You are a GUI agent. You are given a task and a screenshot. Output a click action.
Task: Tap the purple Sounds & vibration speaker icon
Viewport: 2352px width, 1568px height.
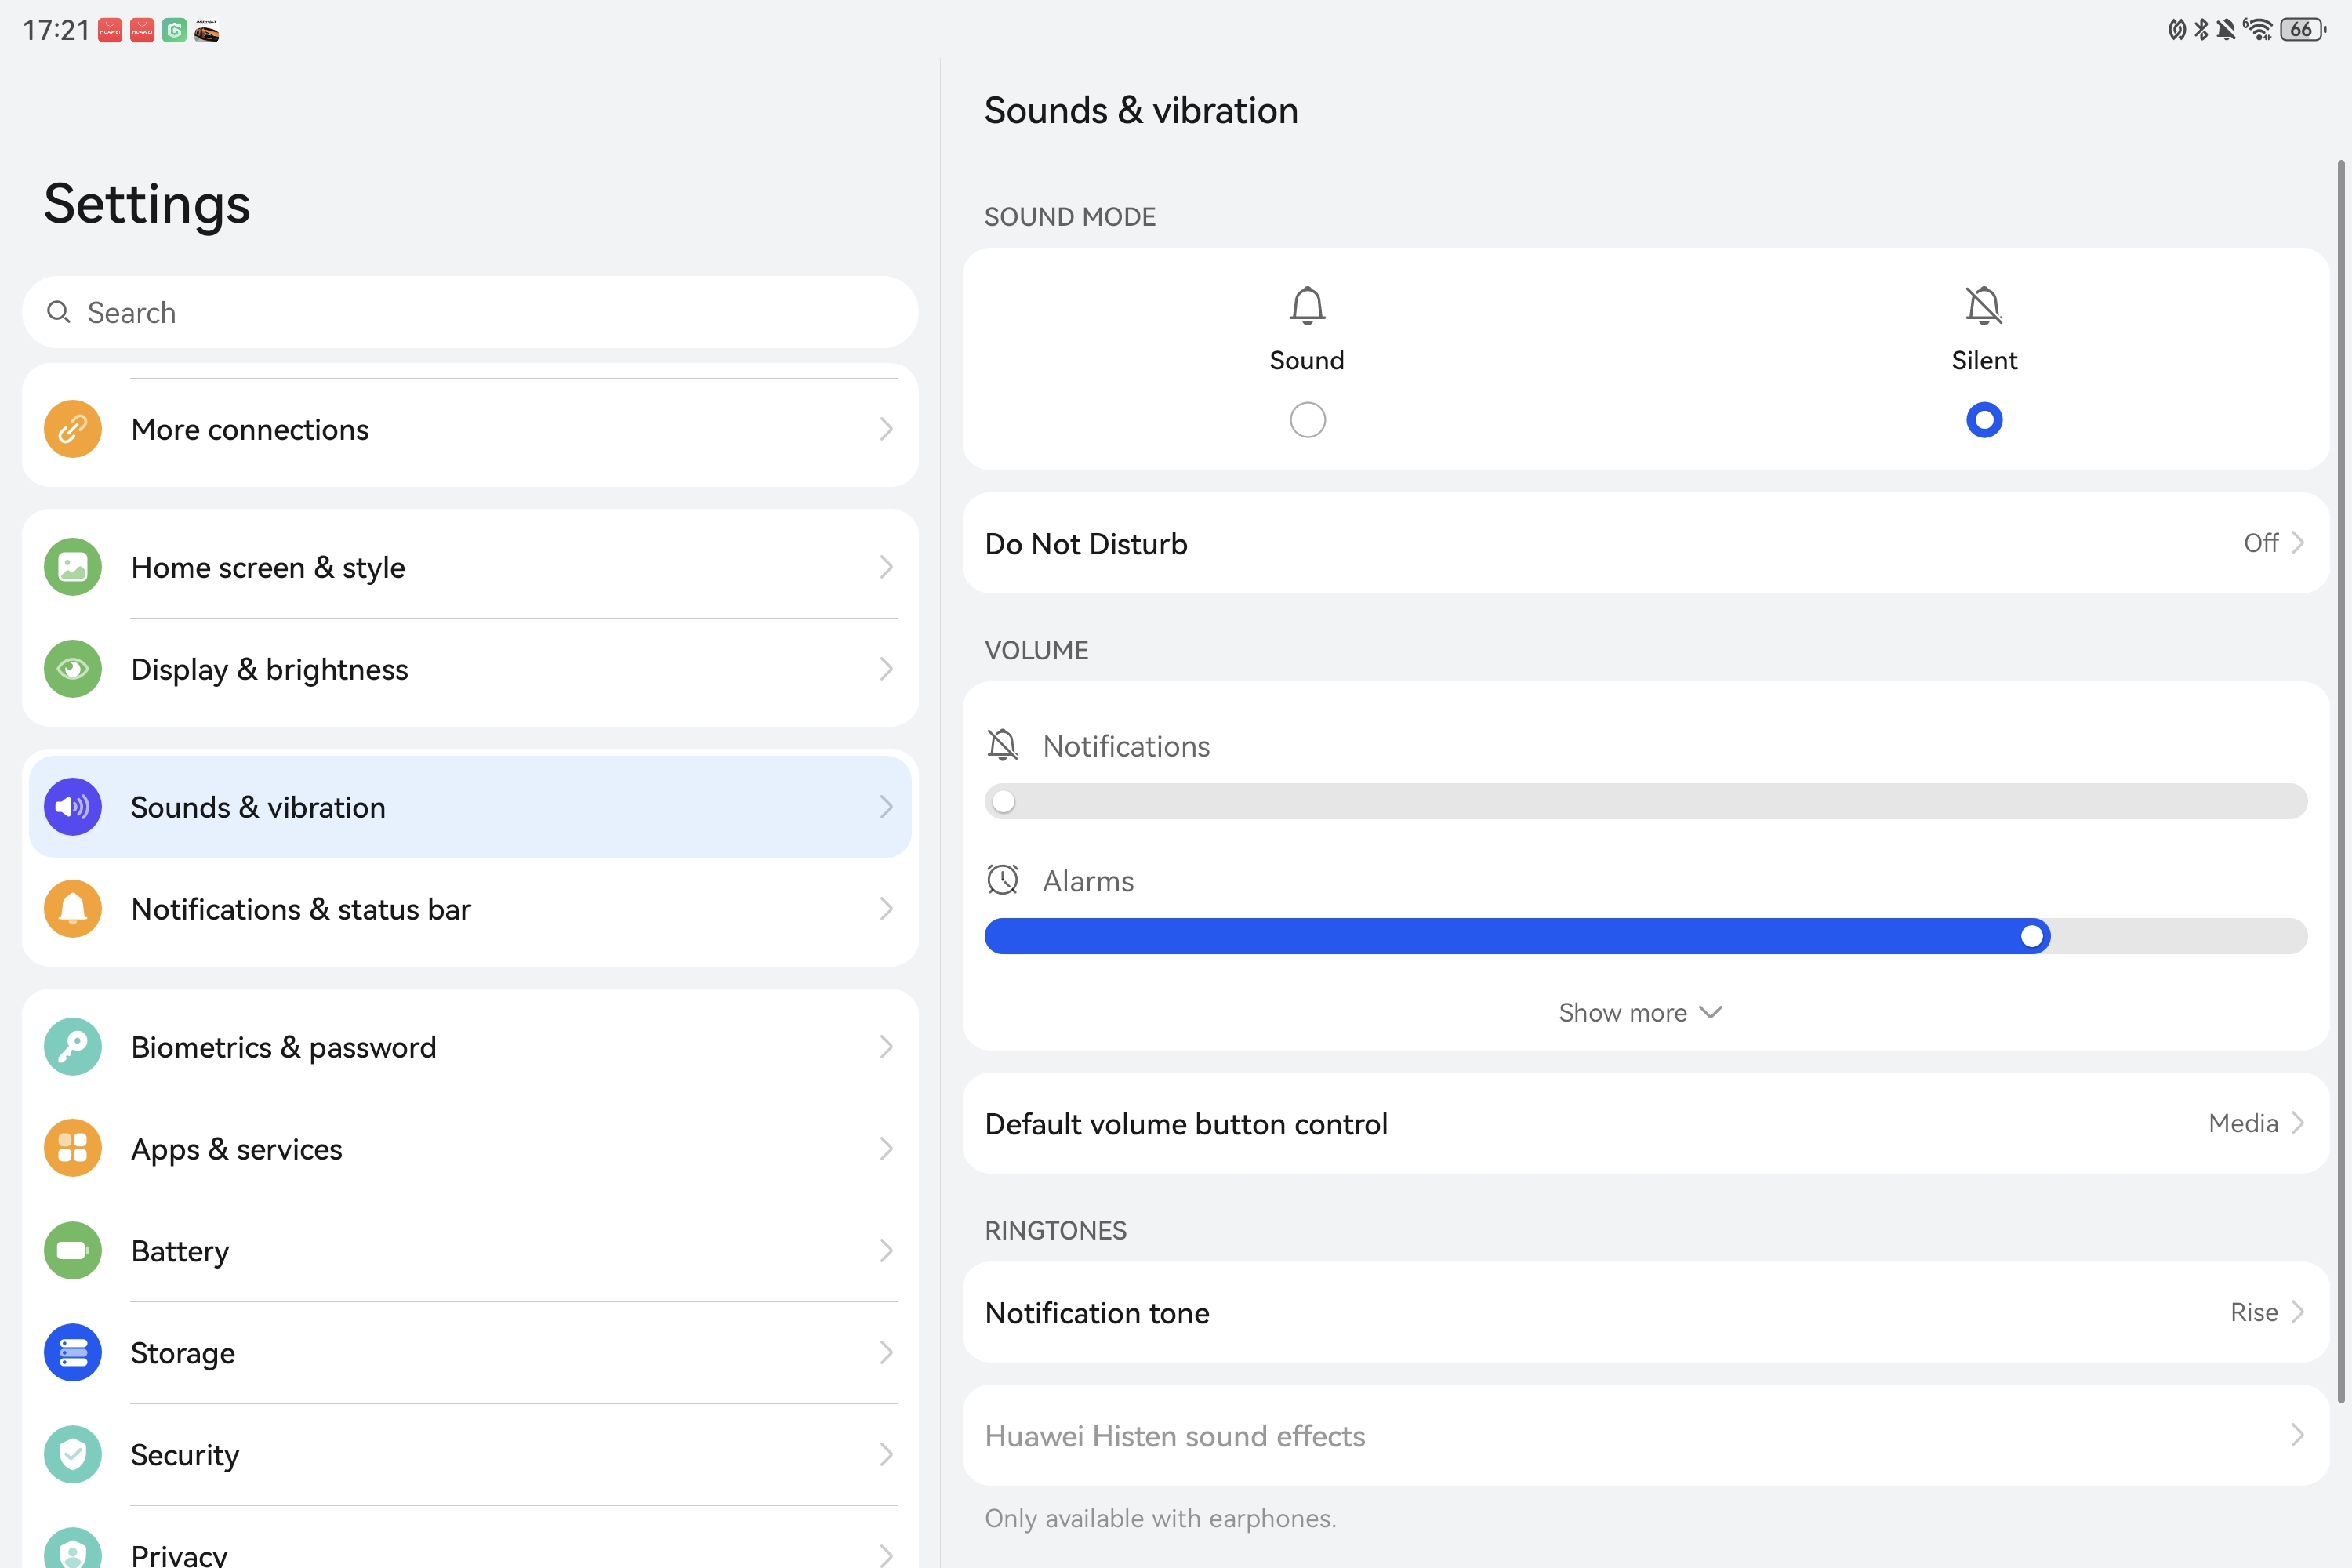(72, 807)
